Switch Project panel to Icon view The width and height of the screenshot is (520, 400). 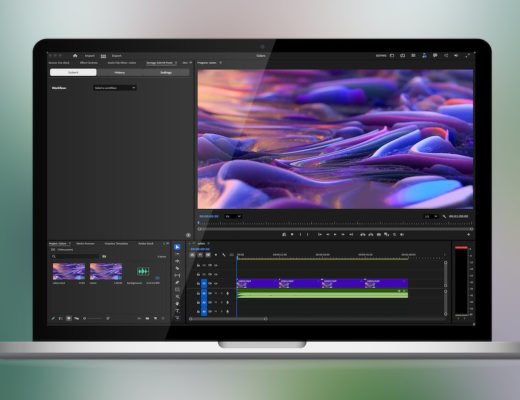[x=69, y=318]
